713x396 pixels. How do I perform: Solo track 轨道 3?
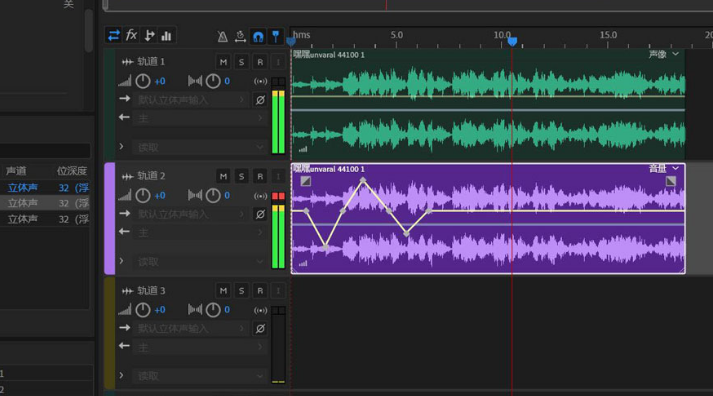[241, 291]
